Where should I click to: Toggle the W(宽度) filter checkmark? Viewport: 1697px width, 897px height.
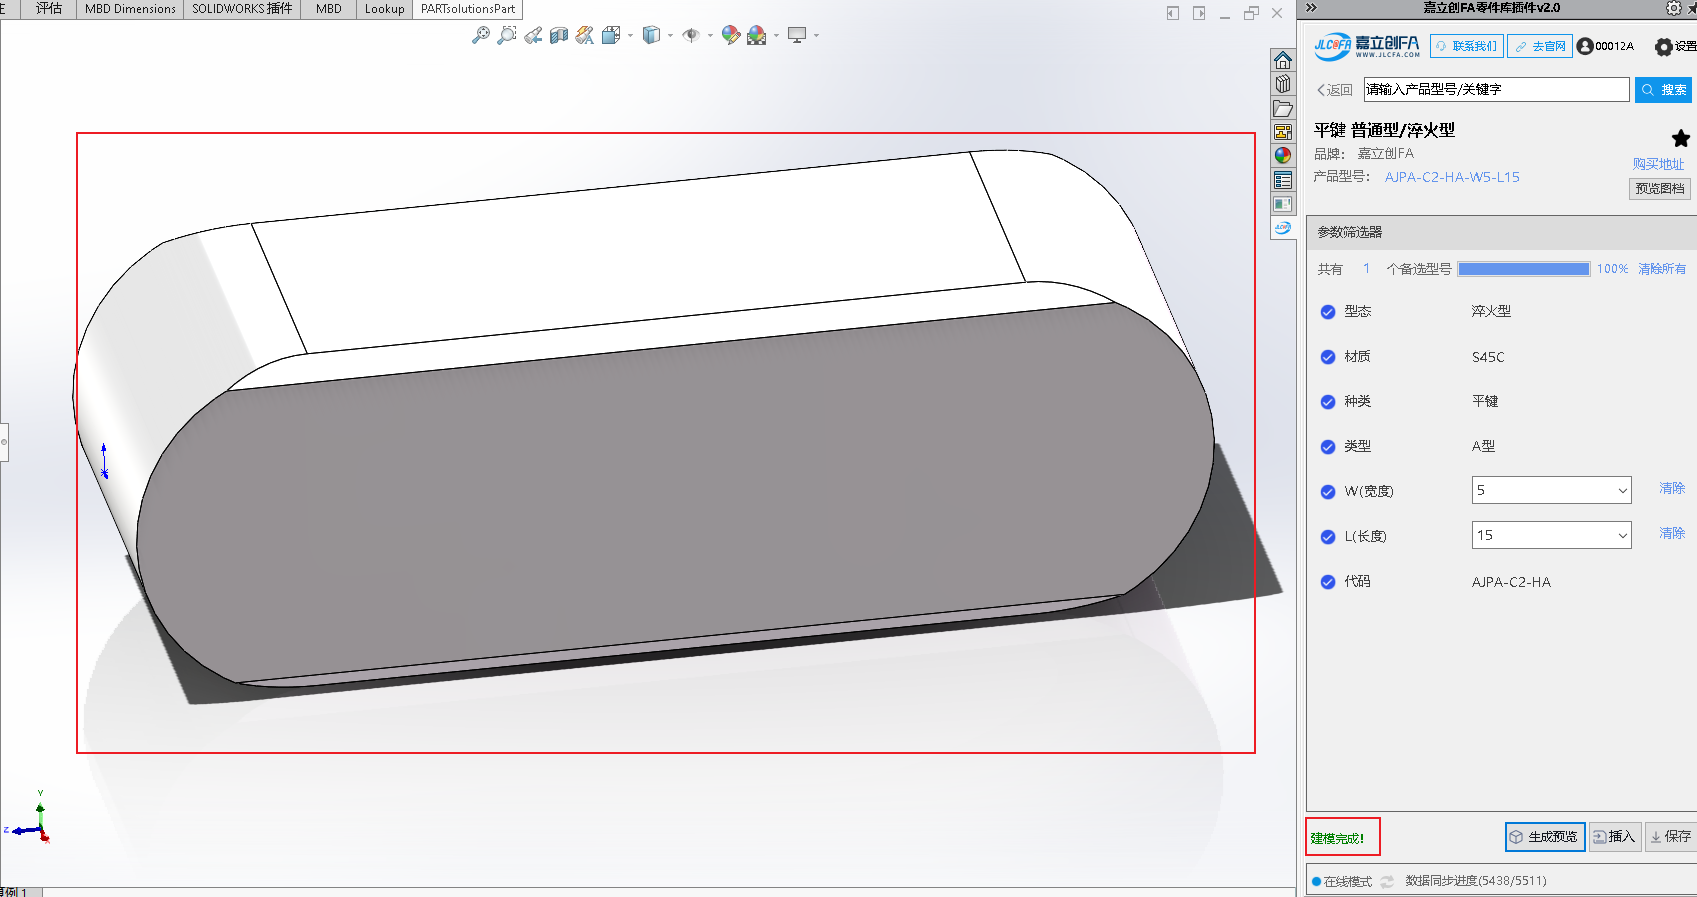[1328, 492]
